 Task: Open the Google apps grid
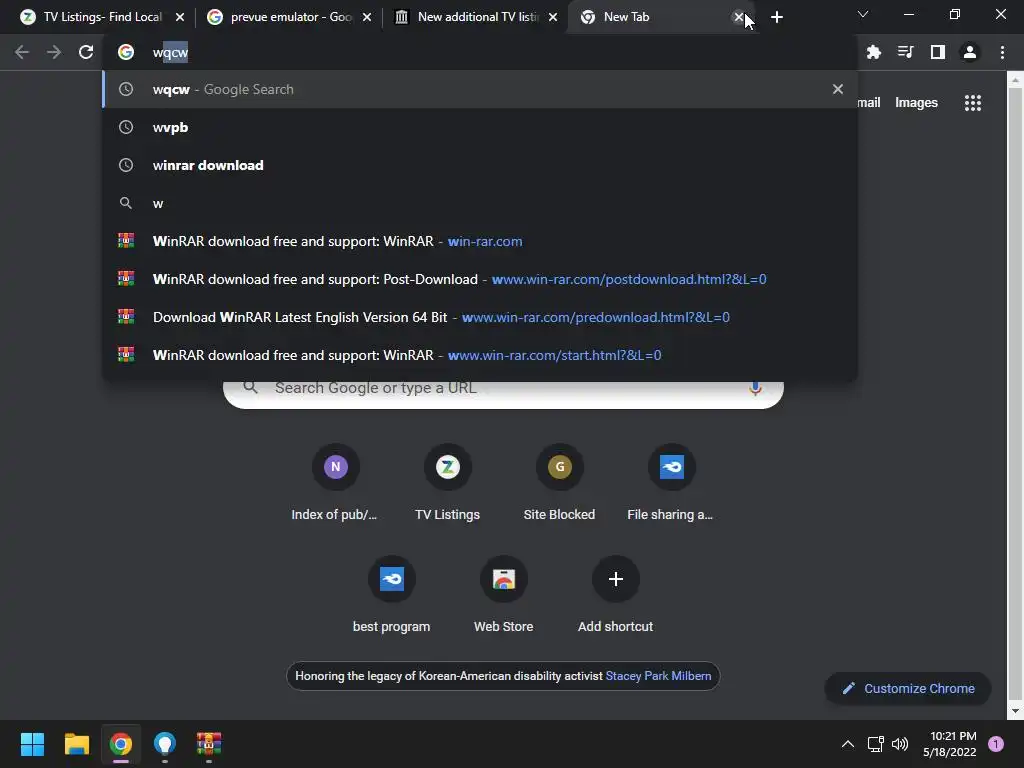973,103
